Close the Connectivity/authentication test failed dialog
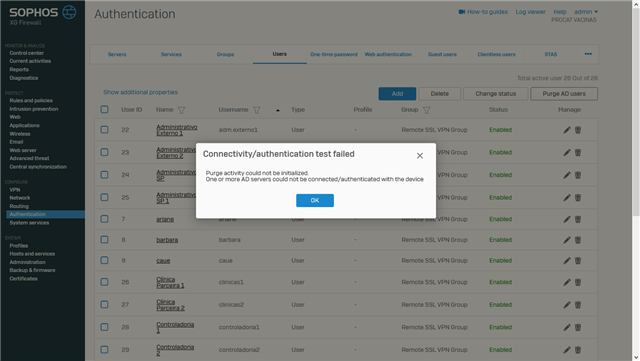This screenshot has width=640, height=361. click(x=420, y=156)
